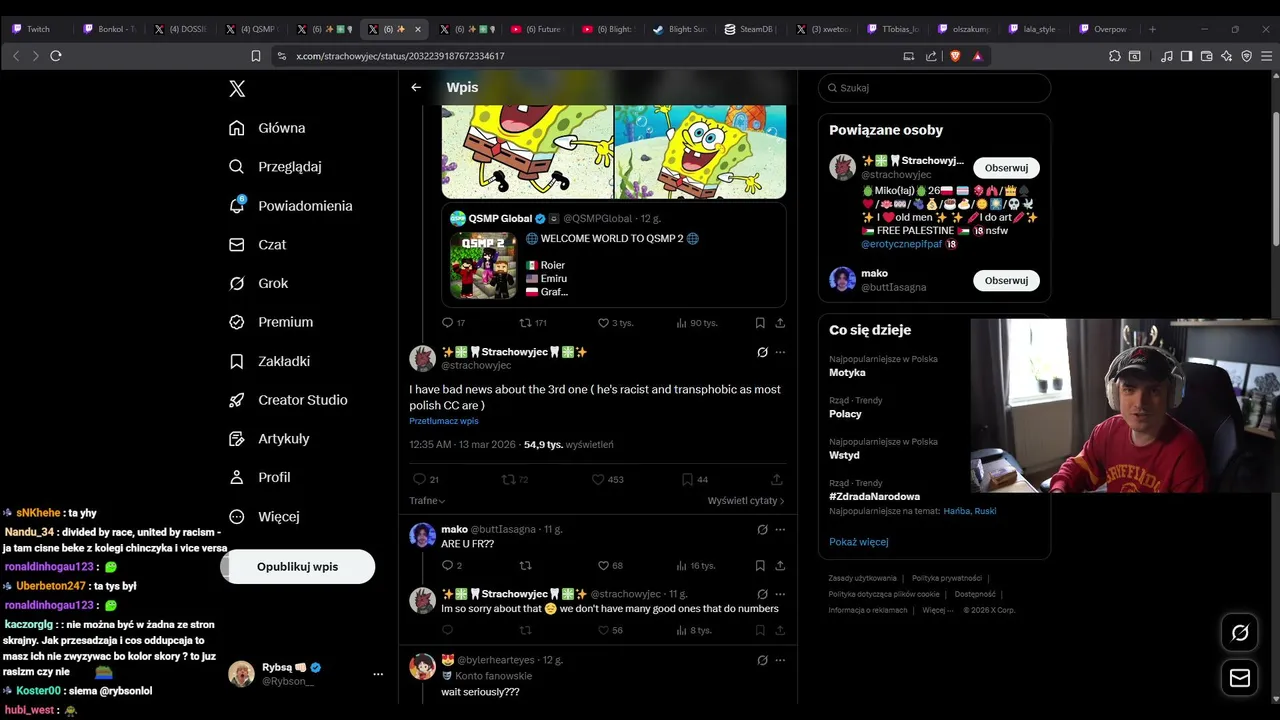Screen dimensions: 1280x720
Task: Open Więcej options in the sidebar
Action: [264, 517]
